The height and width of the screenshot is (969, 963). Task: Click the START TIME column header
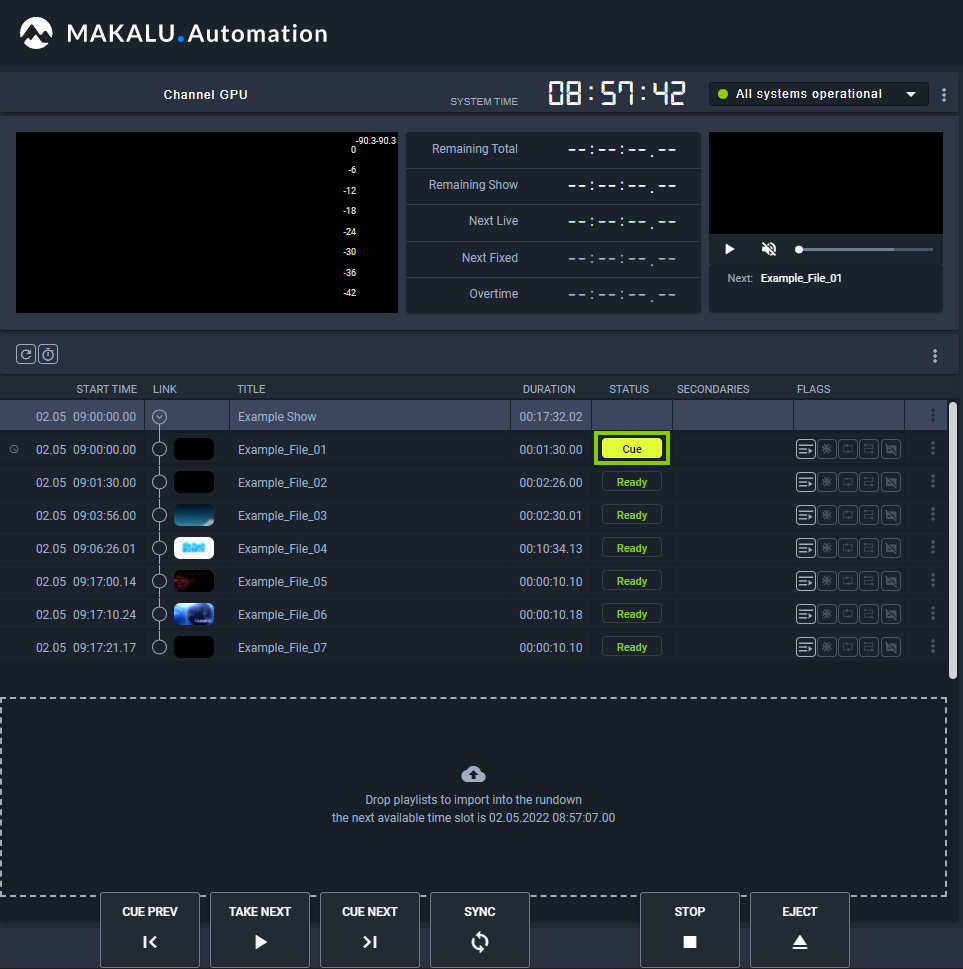pyautogui.click(x=106, y=389)
